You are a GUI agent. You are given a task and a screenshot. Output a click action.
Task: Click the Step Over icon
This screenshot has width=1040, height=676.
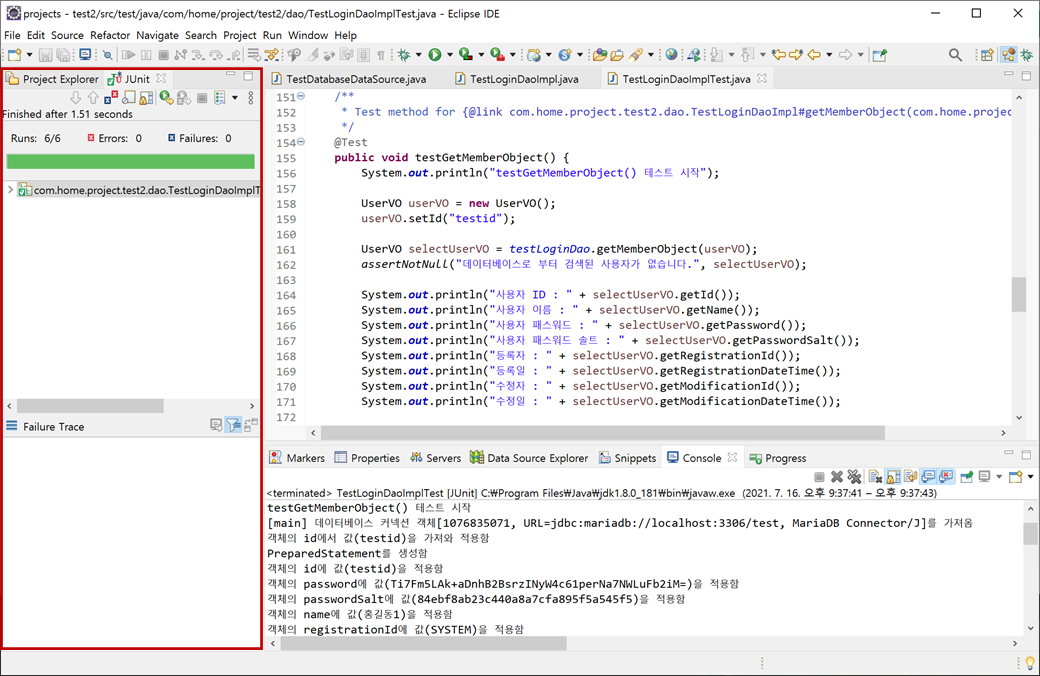216,55
